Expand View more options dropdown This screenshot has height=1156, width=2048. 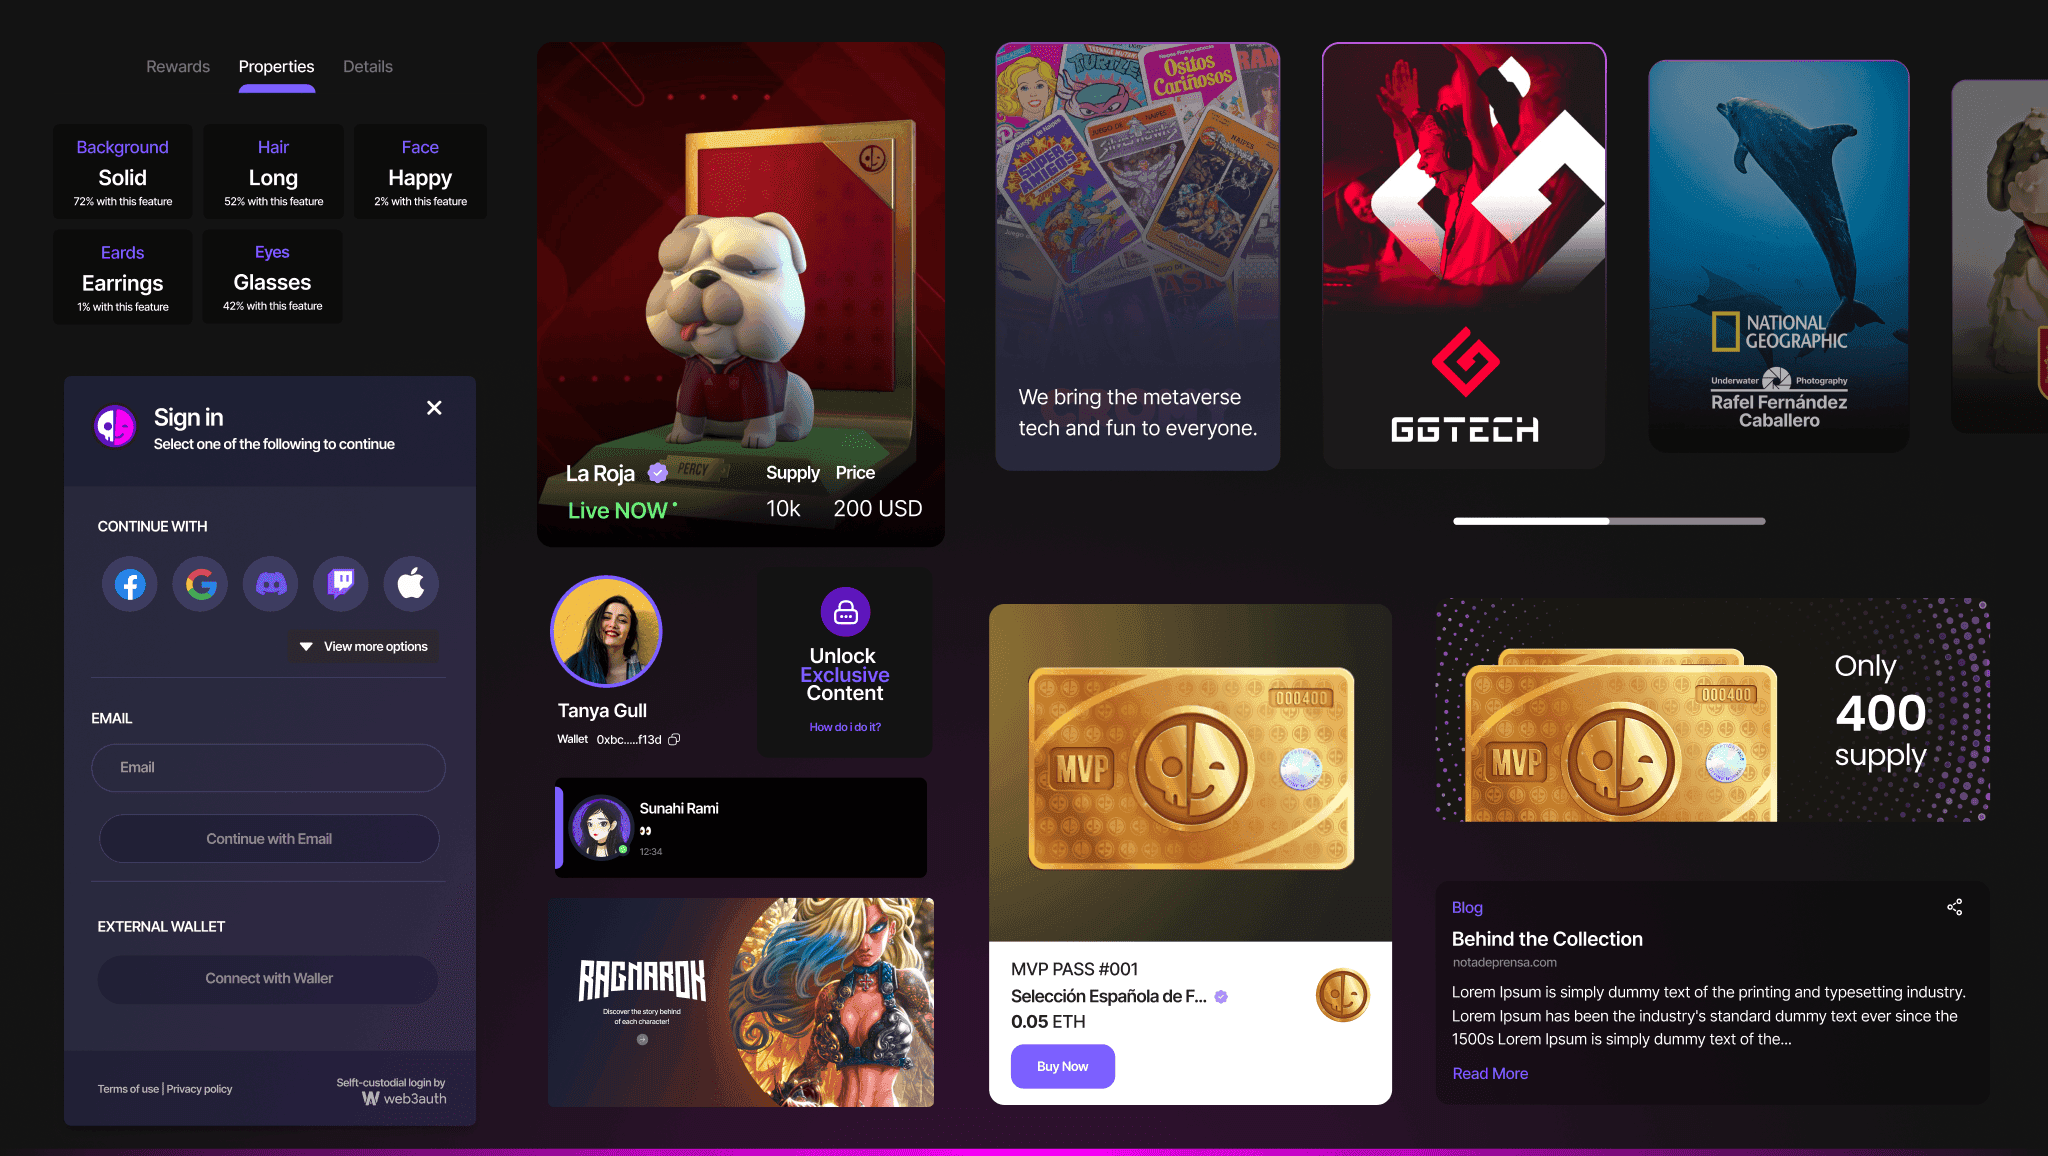tap(364, 647)
